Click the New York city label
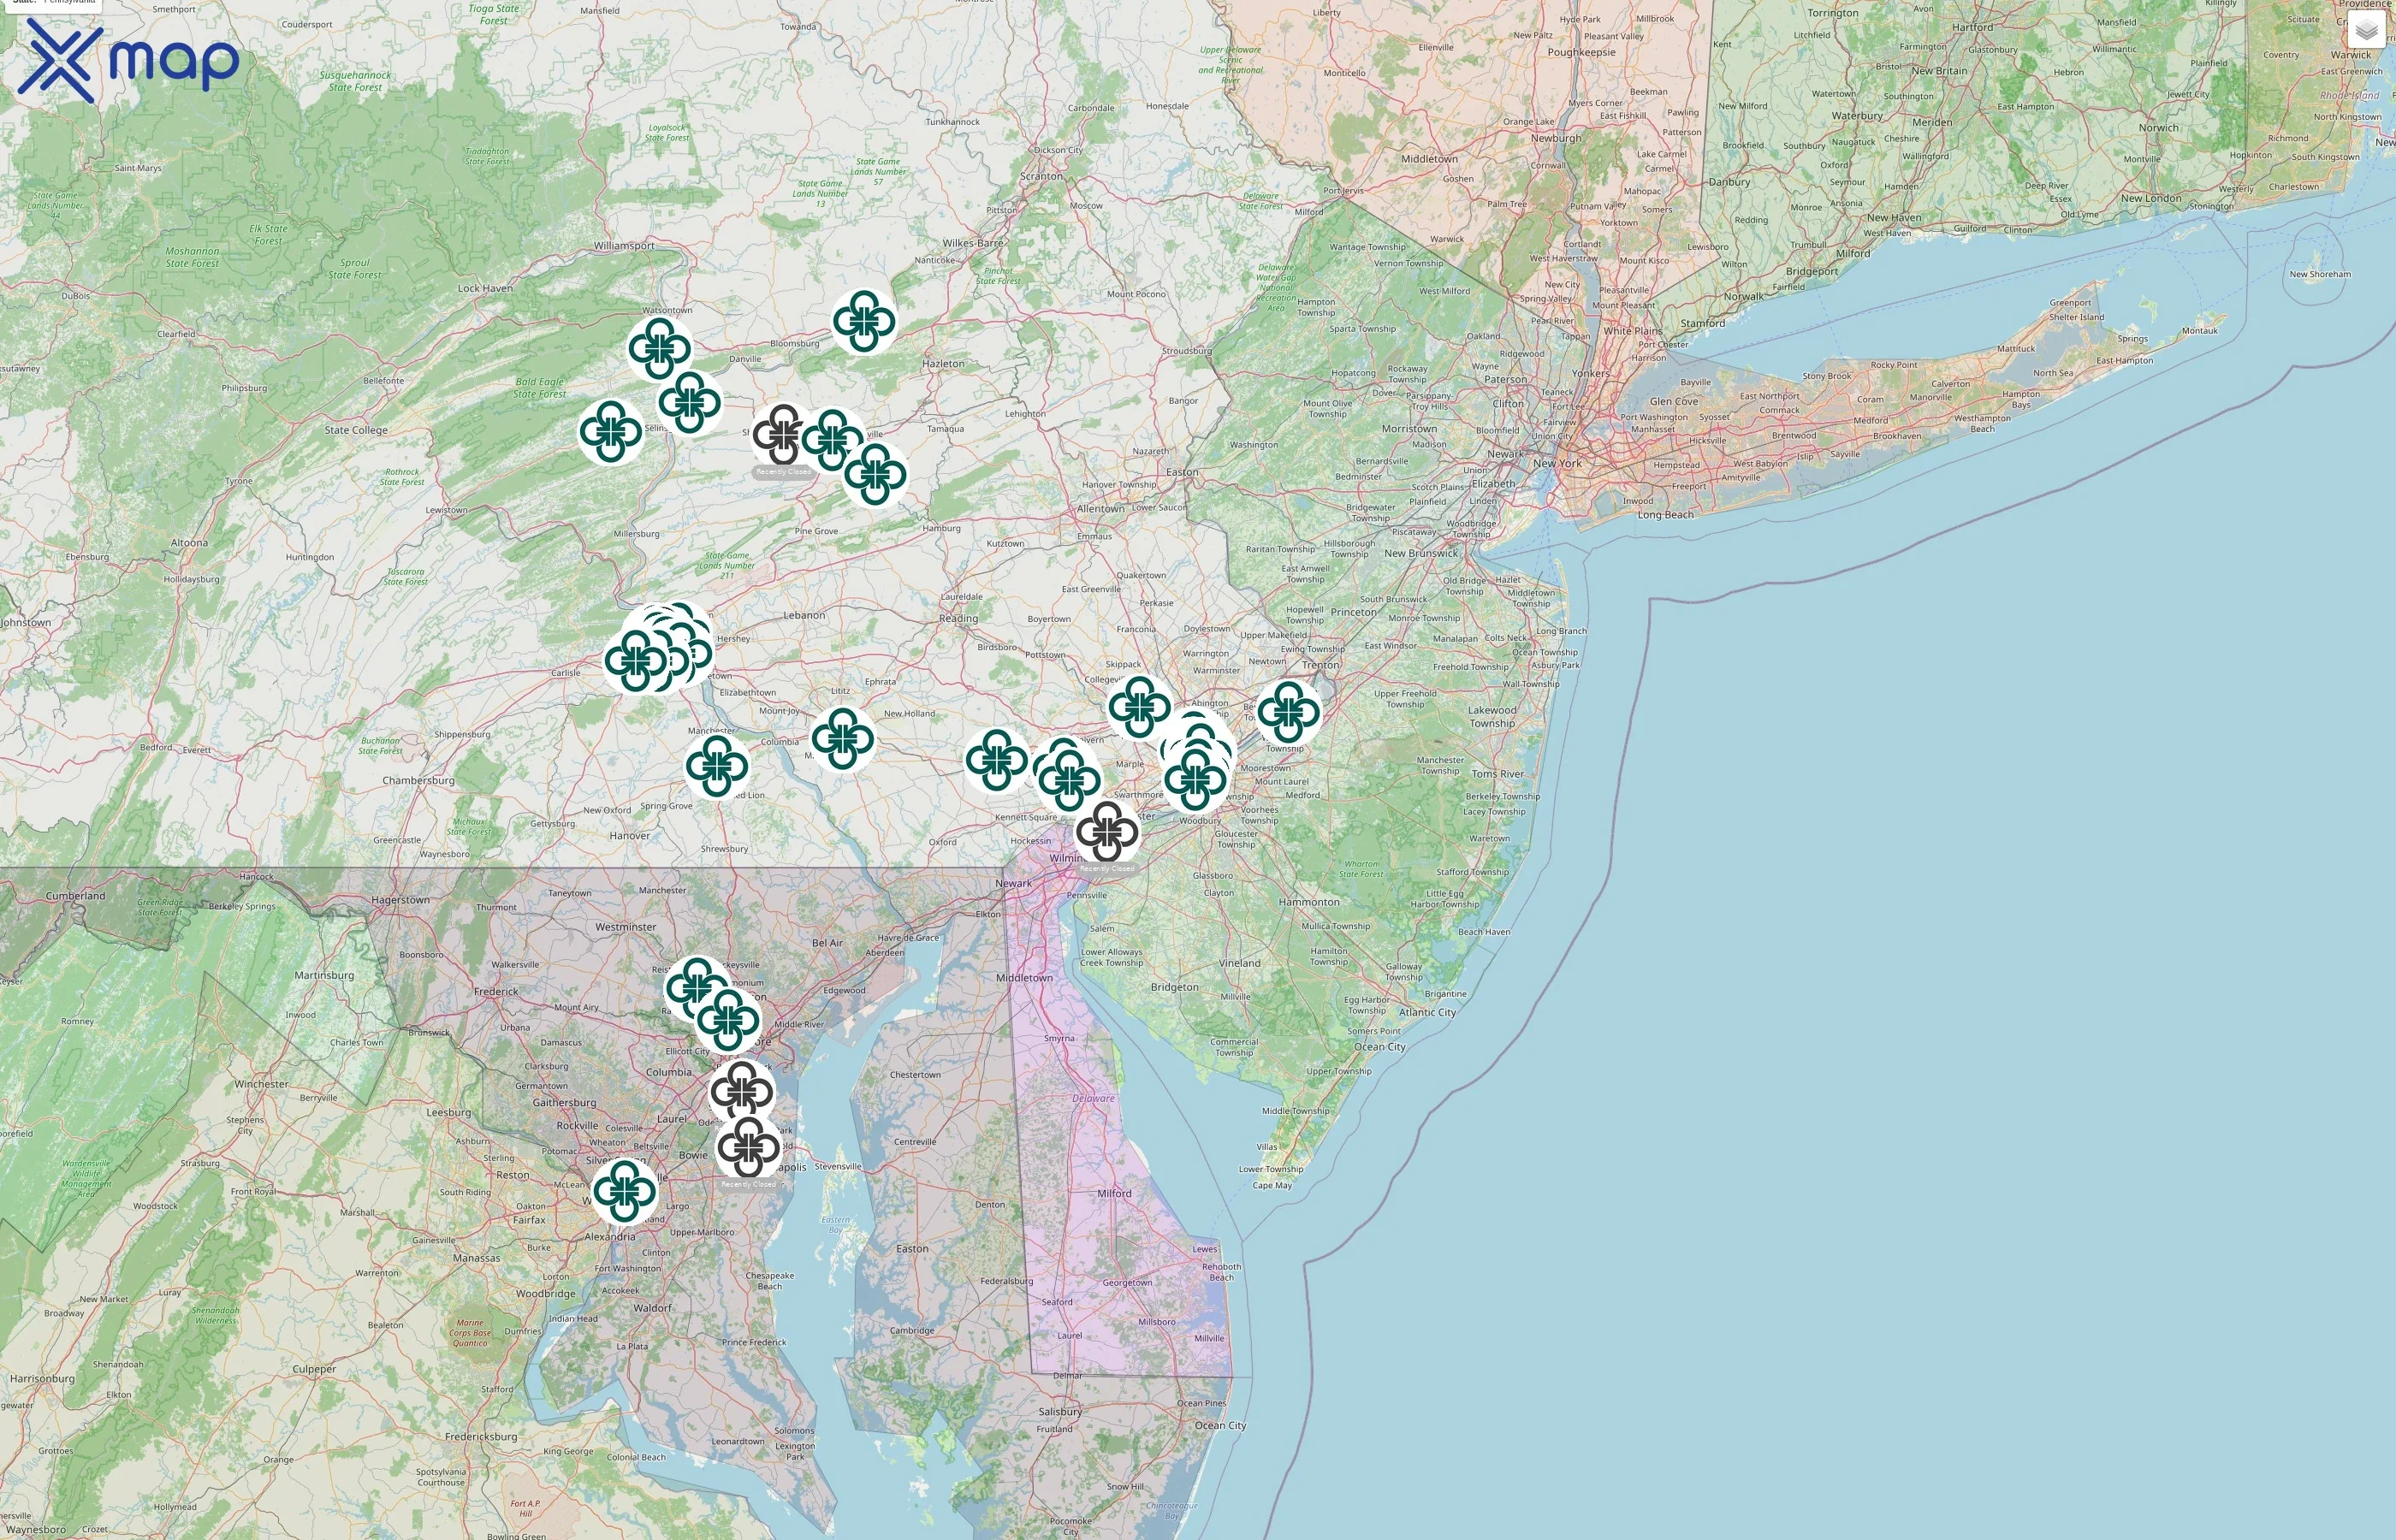Screen dimensions: 2396x1540 click(1557, 463)
